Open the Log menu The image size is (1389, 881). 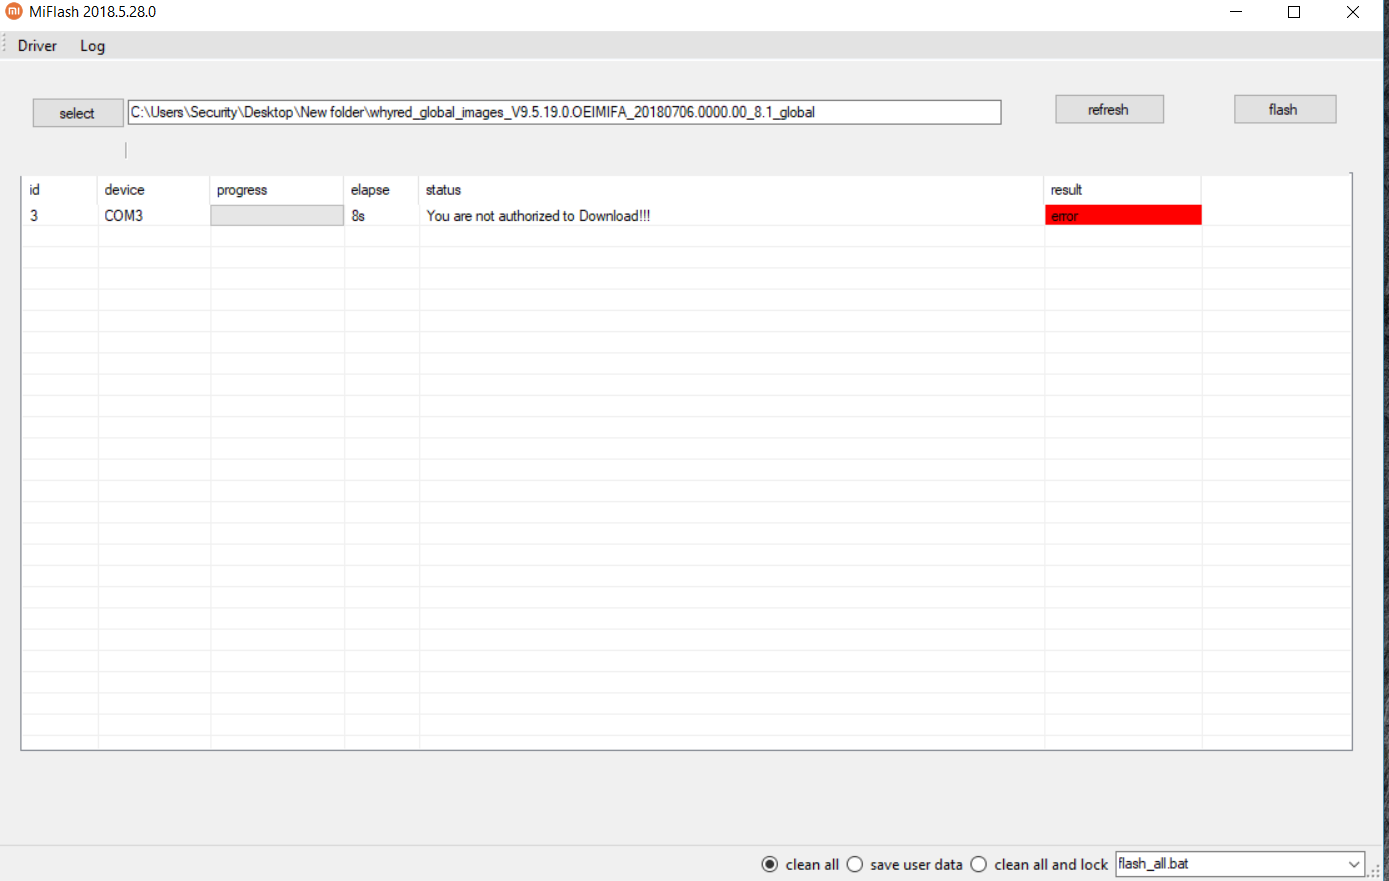click(92, 46)
